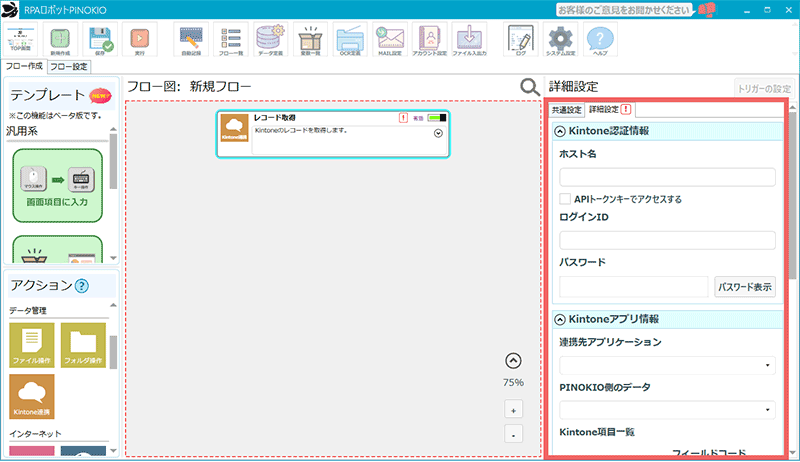Click the 75% zoom level text
Viewport: 800px width, 462px height.
point(513,382)
